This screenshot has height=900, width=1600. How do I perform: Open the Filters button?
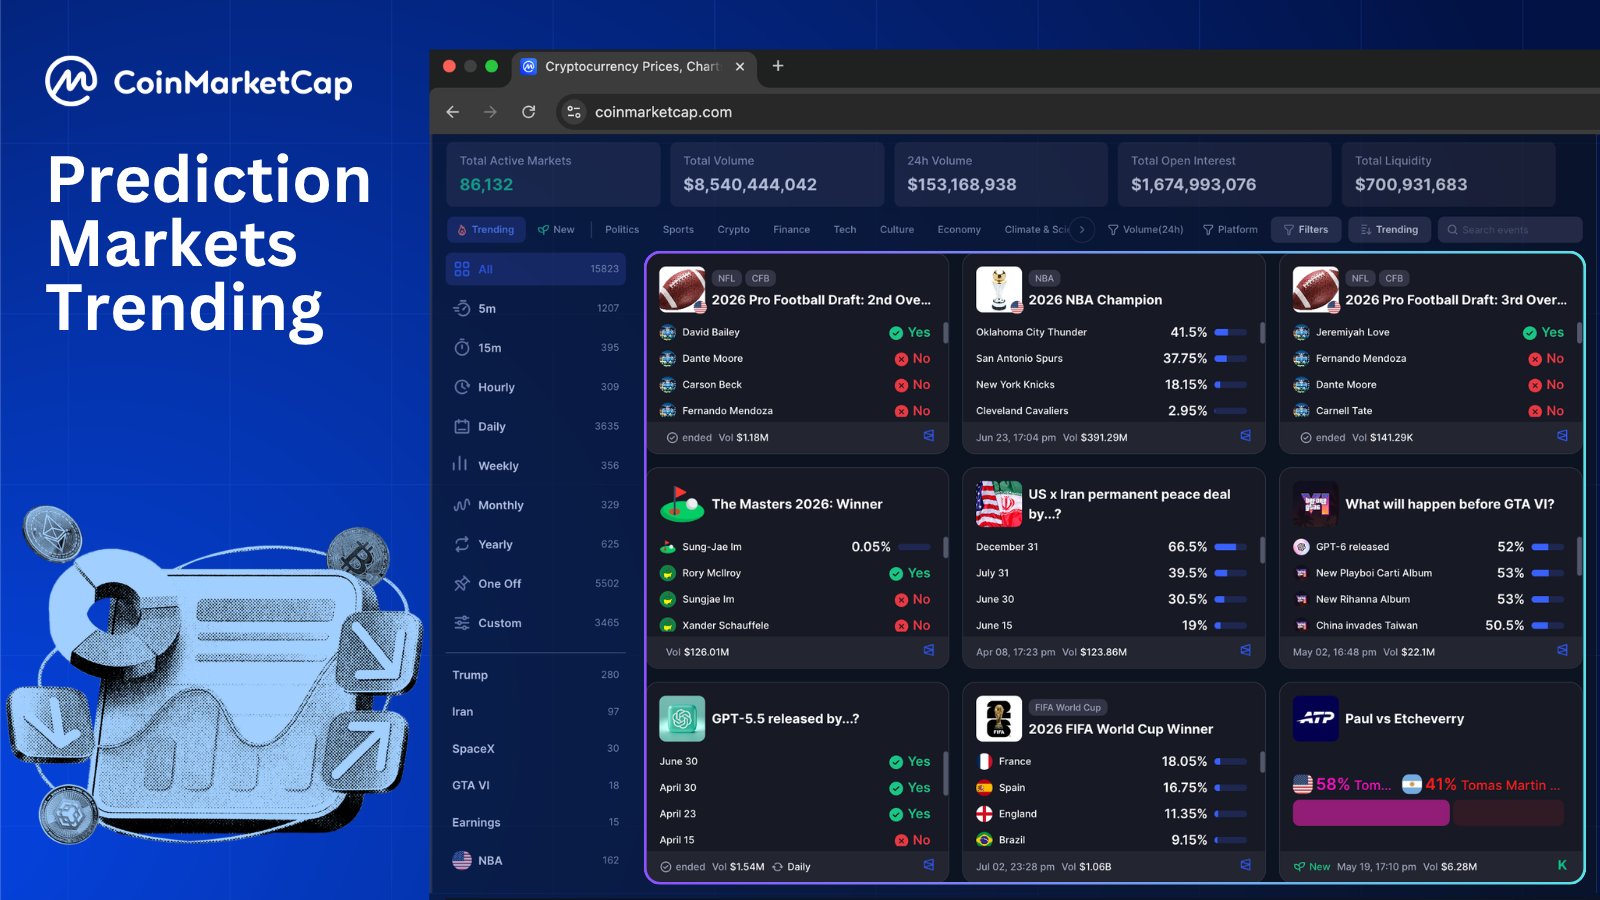click(1306, 230)
